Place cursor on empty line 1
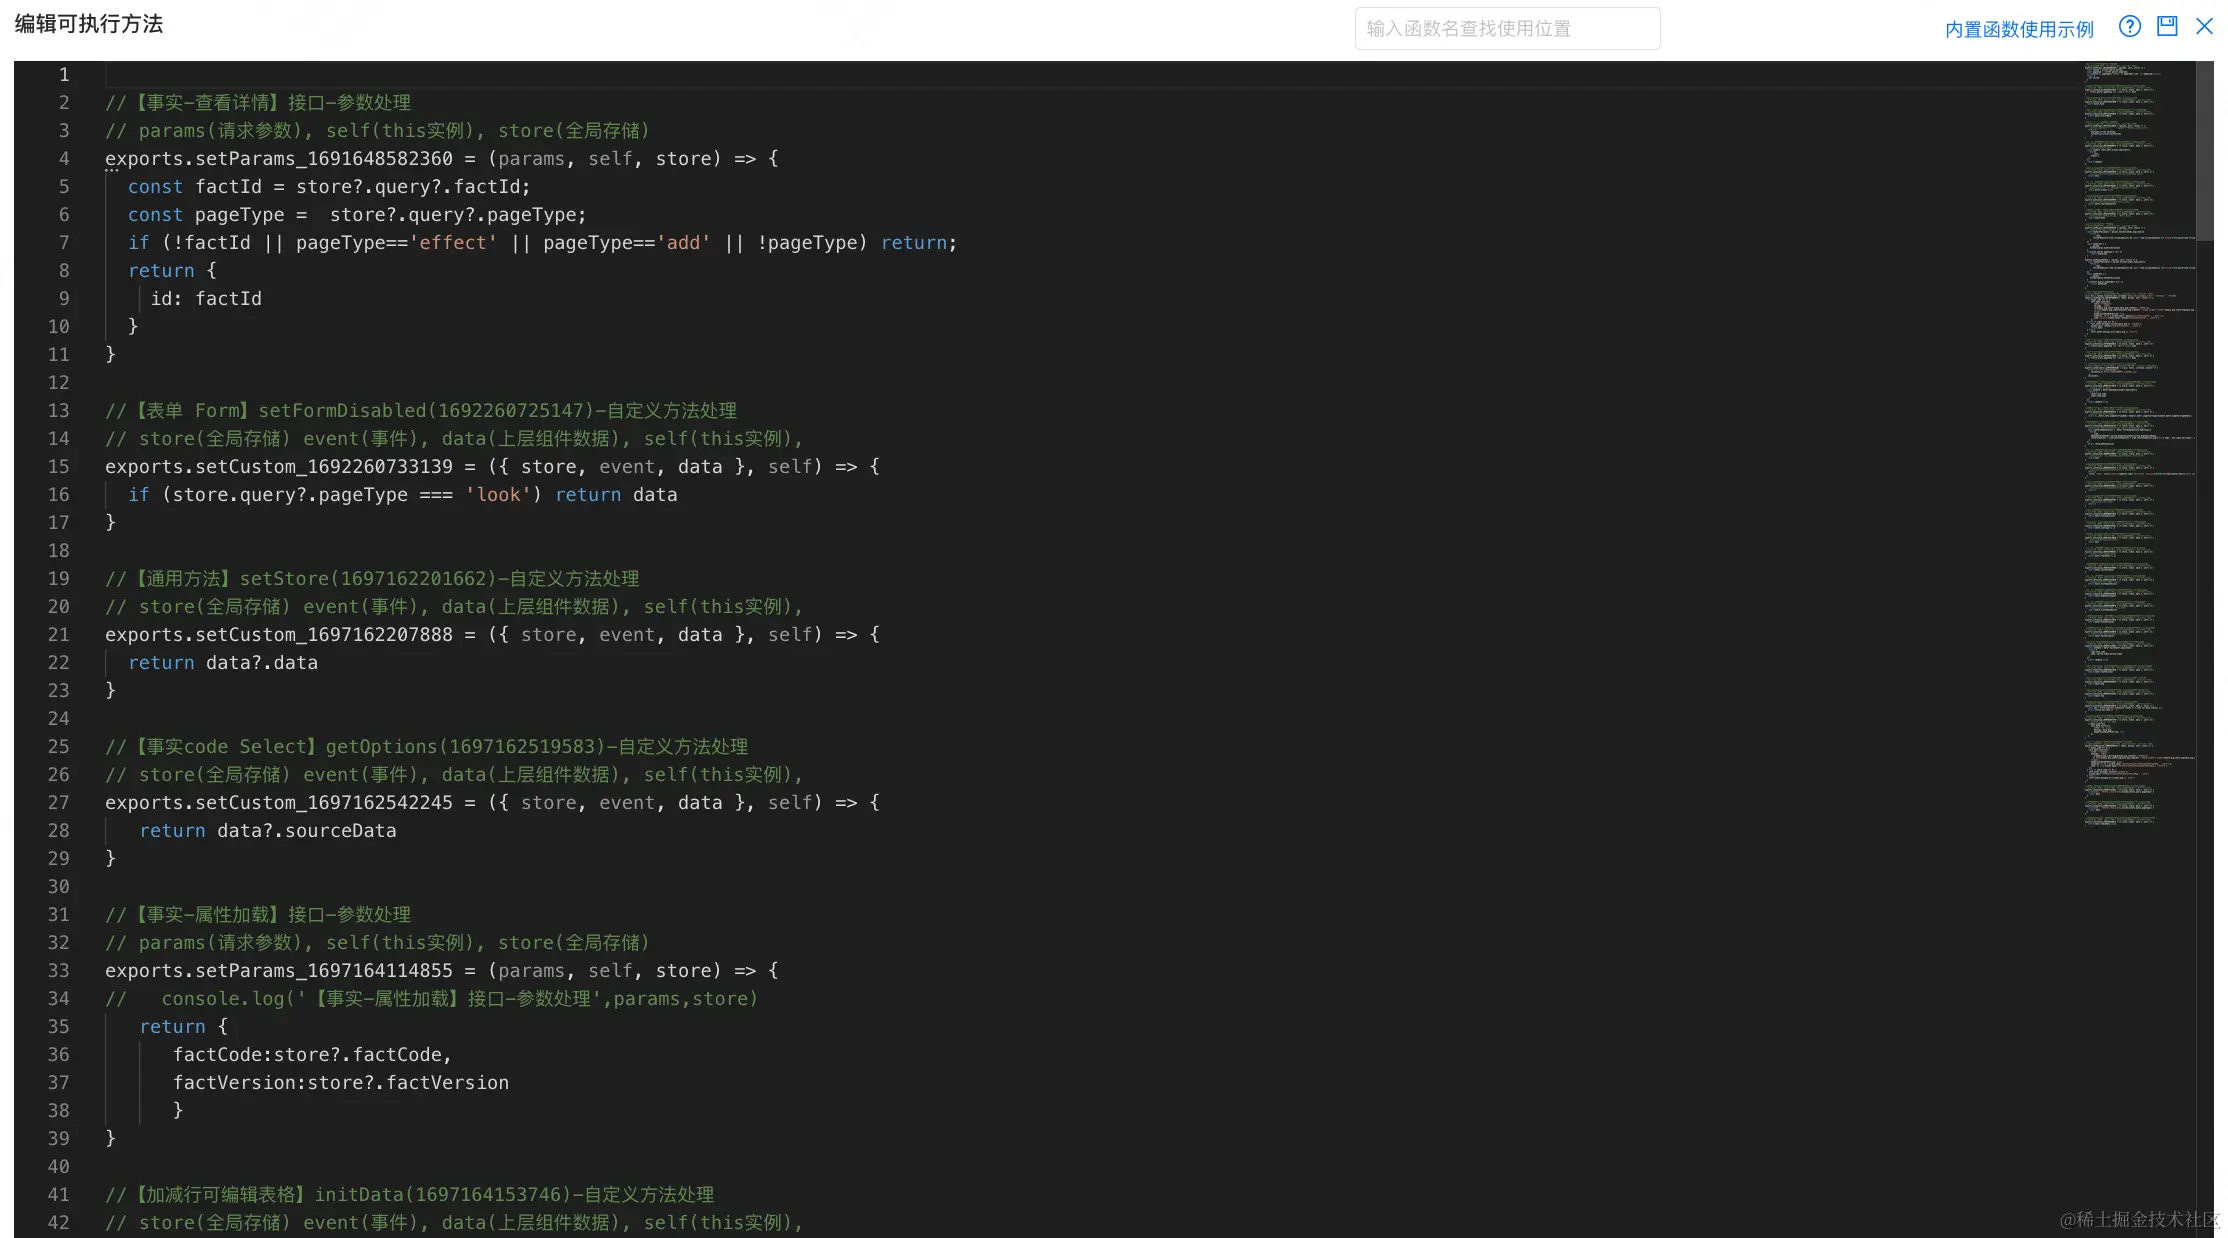2228x1238 pixels. [1090, 75]
